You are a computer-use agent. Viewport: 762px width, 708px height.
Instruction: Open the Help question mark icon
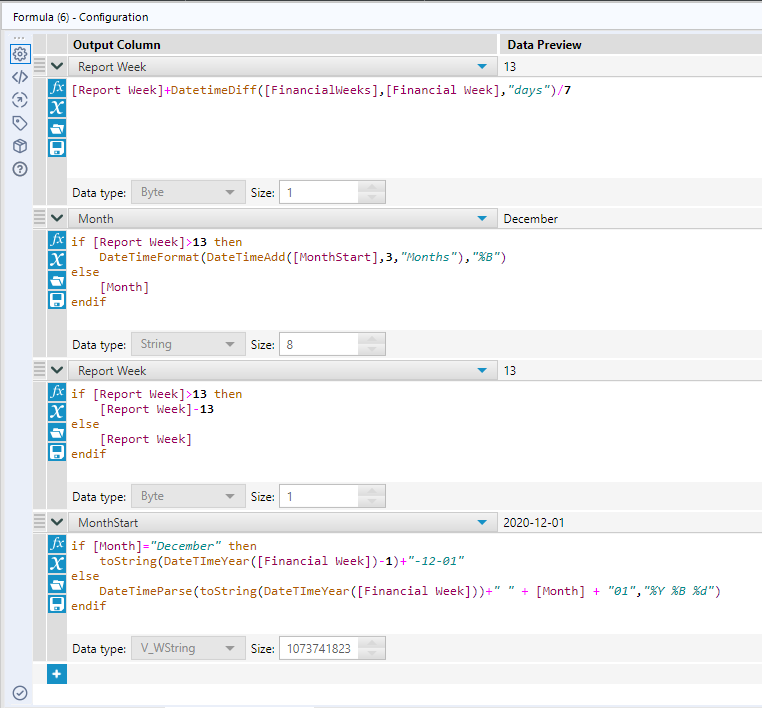tap(20, 169)
